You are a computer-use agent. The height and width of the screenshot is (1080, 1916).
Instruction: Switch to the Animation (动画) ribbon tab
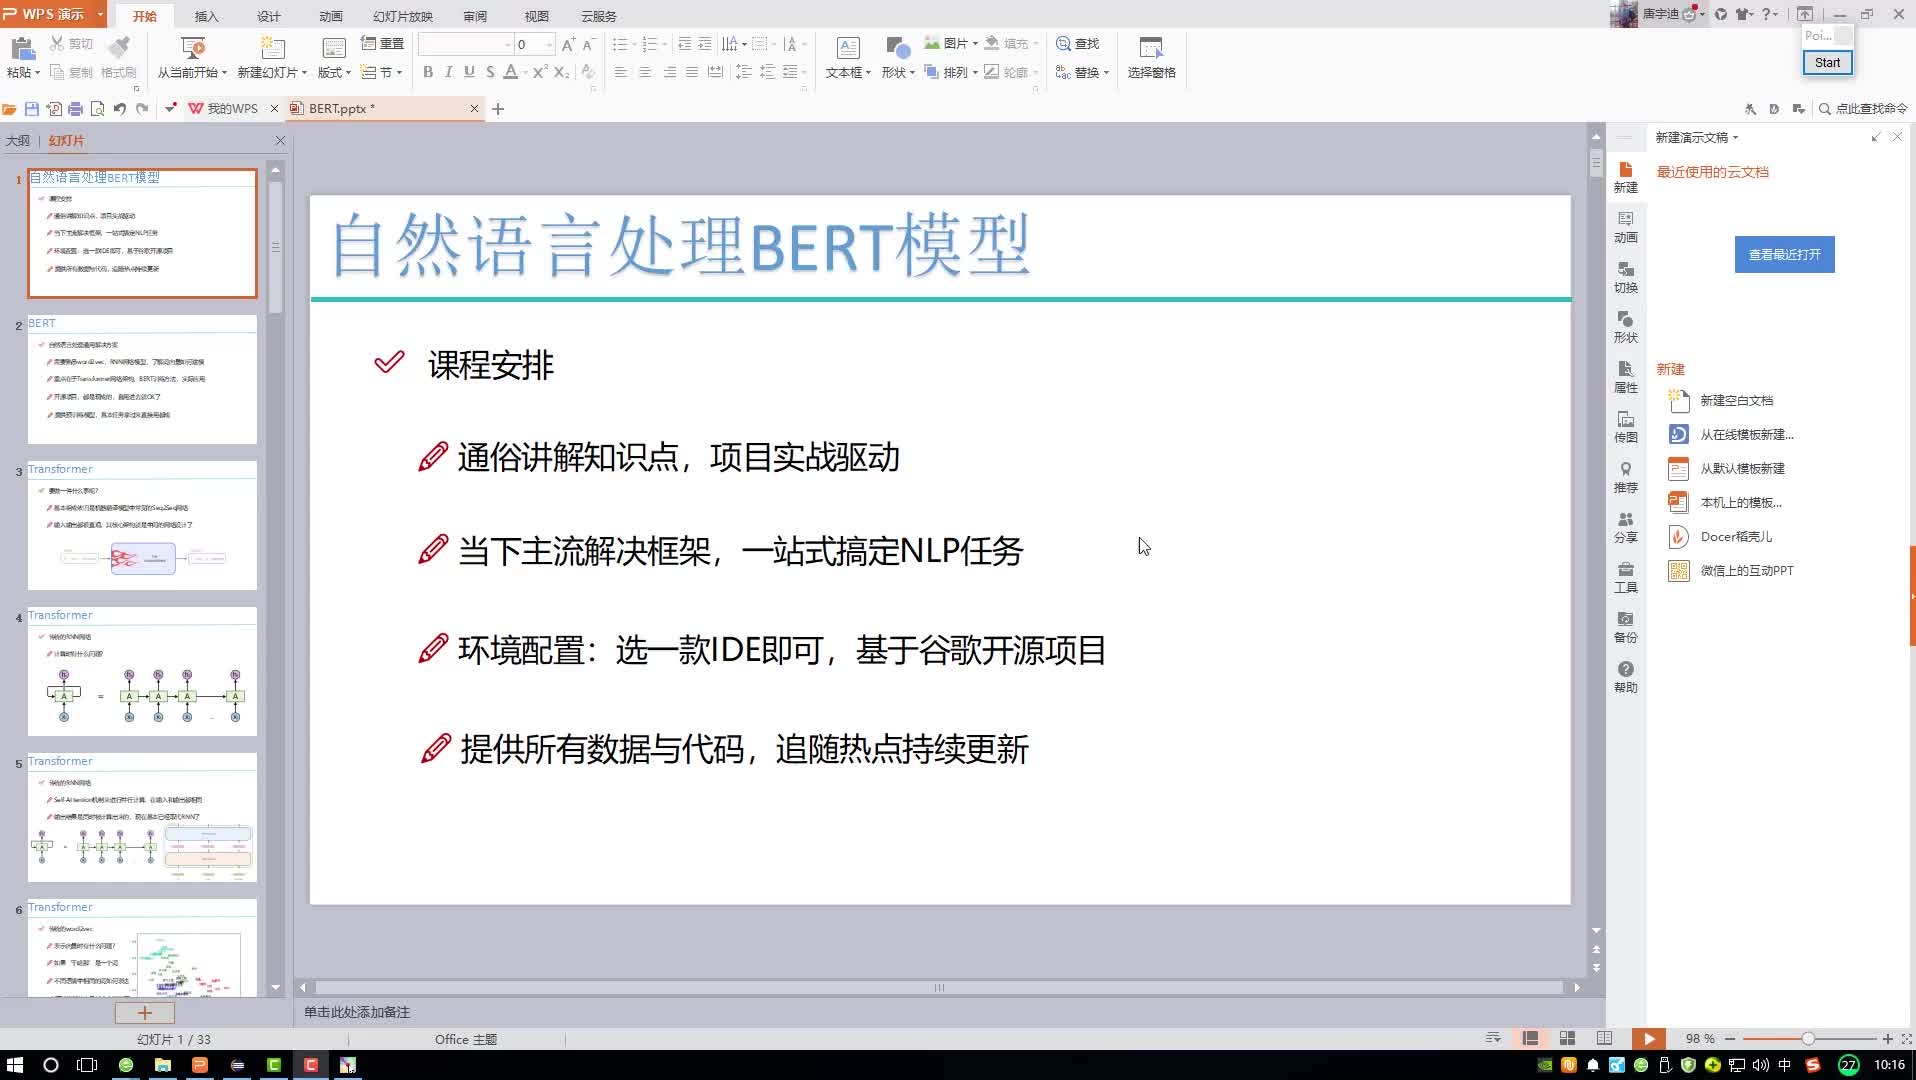point(331,16)
